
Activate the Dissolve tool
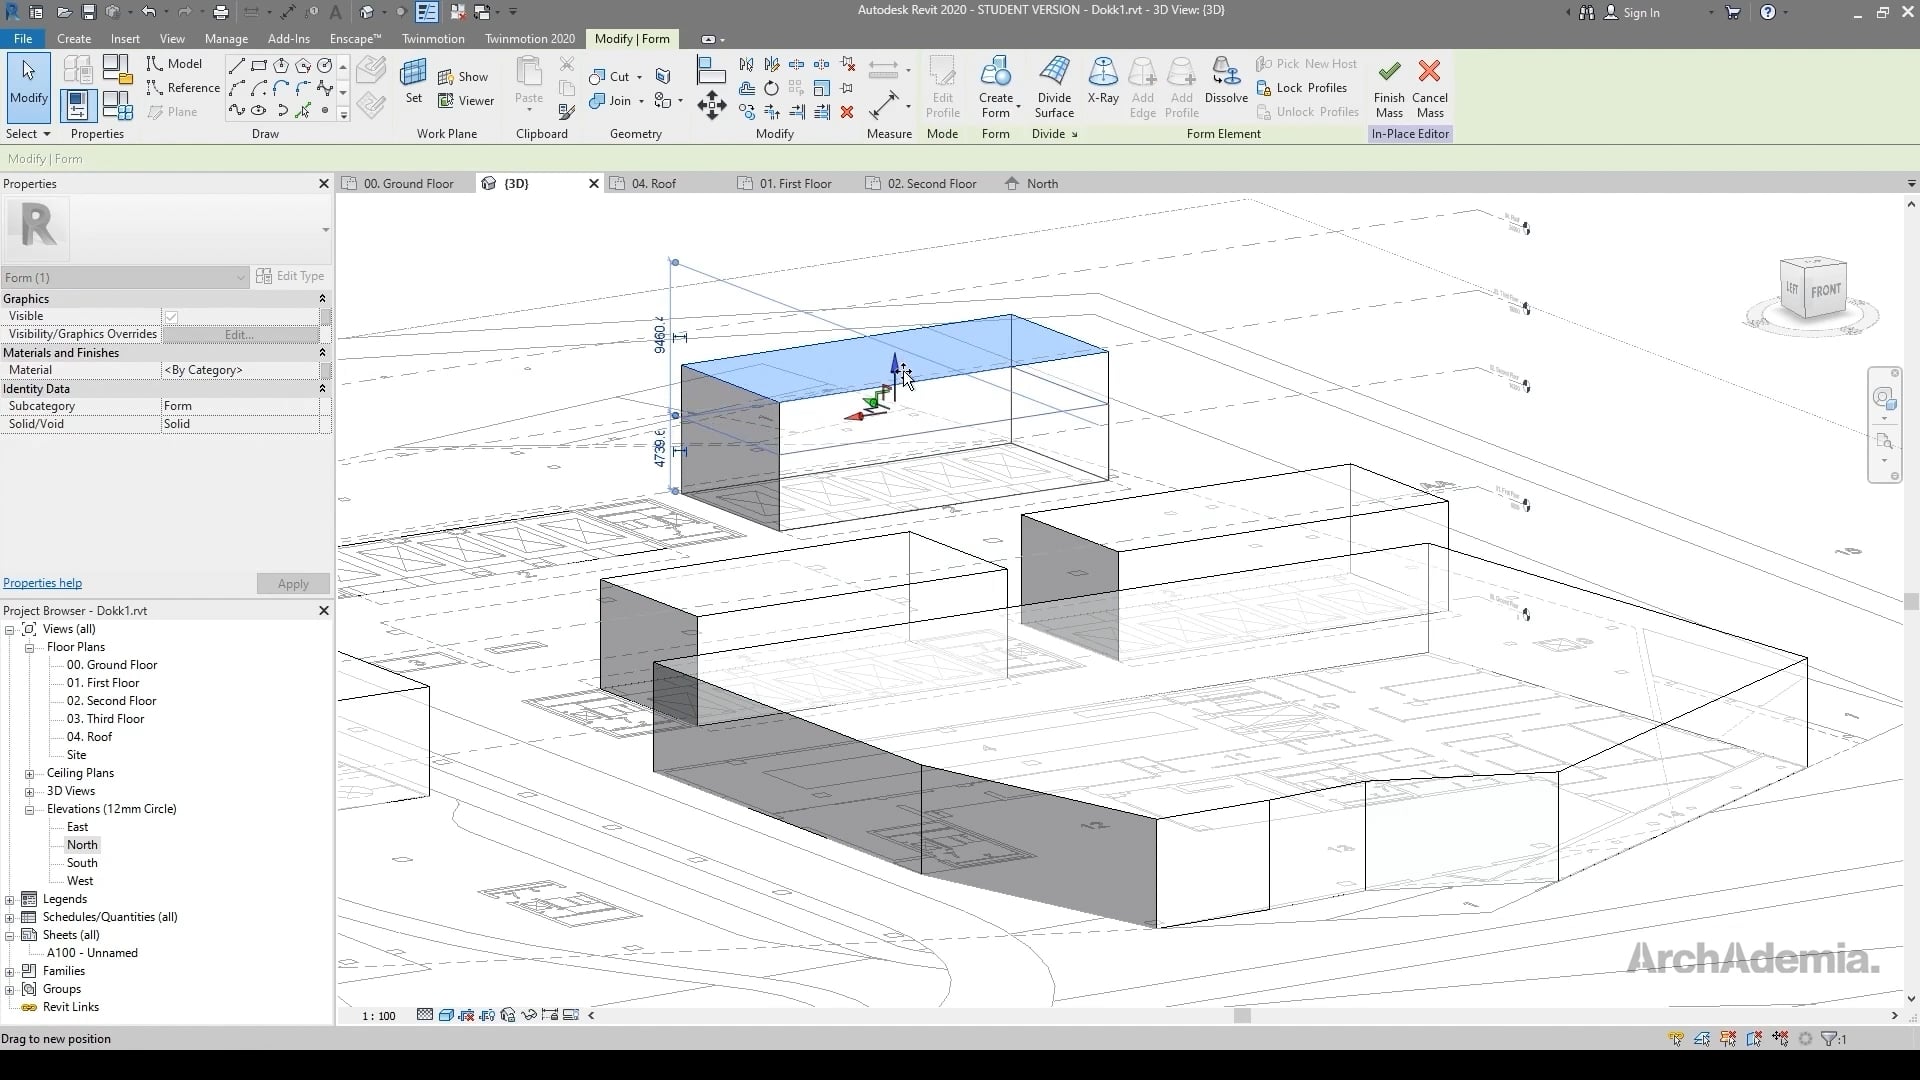point(1226,85)
